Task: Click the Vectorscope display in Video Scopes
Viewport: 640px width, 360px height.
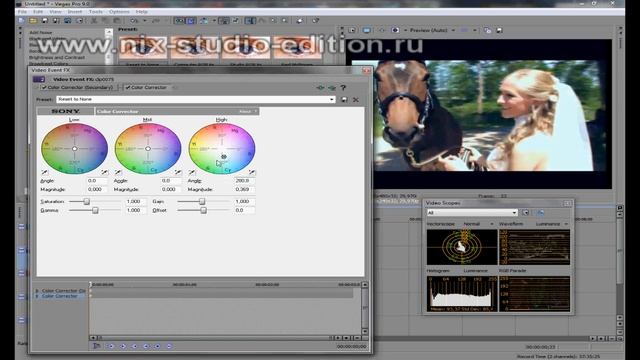Action: (x=462, y=247)
